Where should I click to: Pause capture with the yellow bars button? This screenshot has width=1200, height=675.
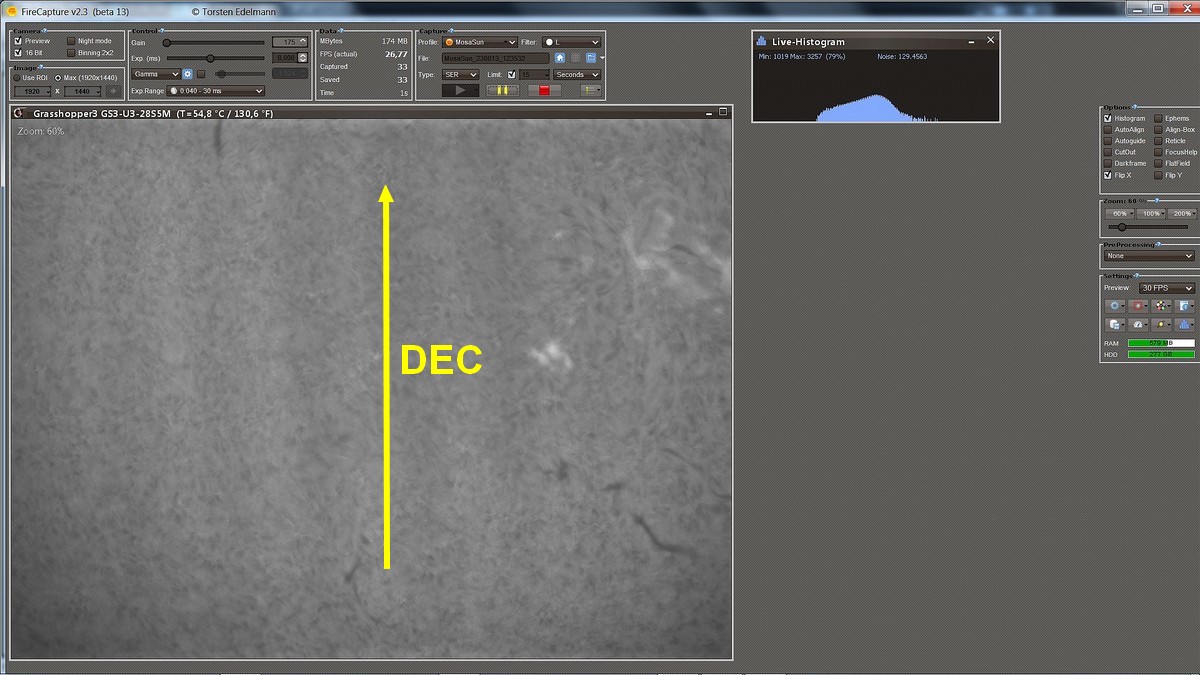503,90
